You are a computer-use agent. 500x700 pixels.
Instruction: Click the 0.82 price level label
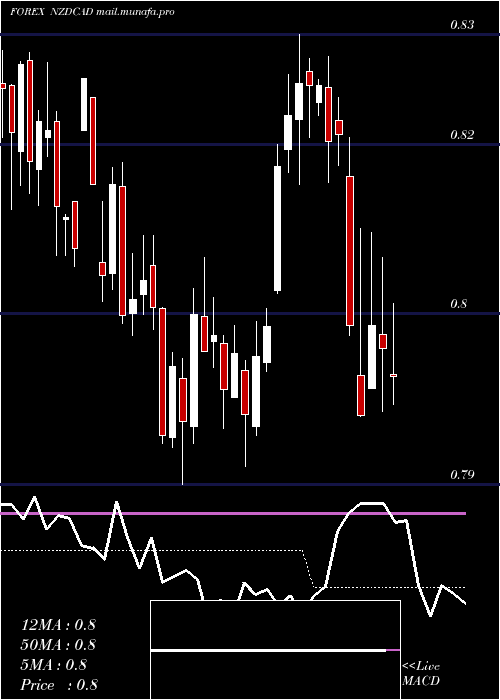pyautogui.click(x=462, y=134)
